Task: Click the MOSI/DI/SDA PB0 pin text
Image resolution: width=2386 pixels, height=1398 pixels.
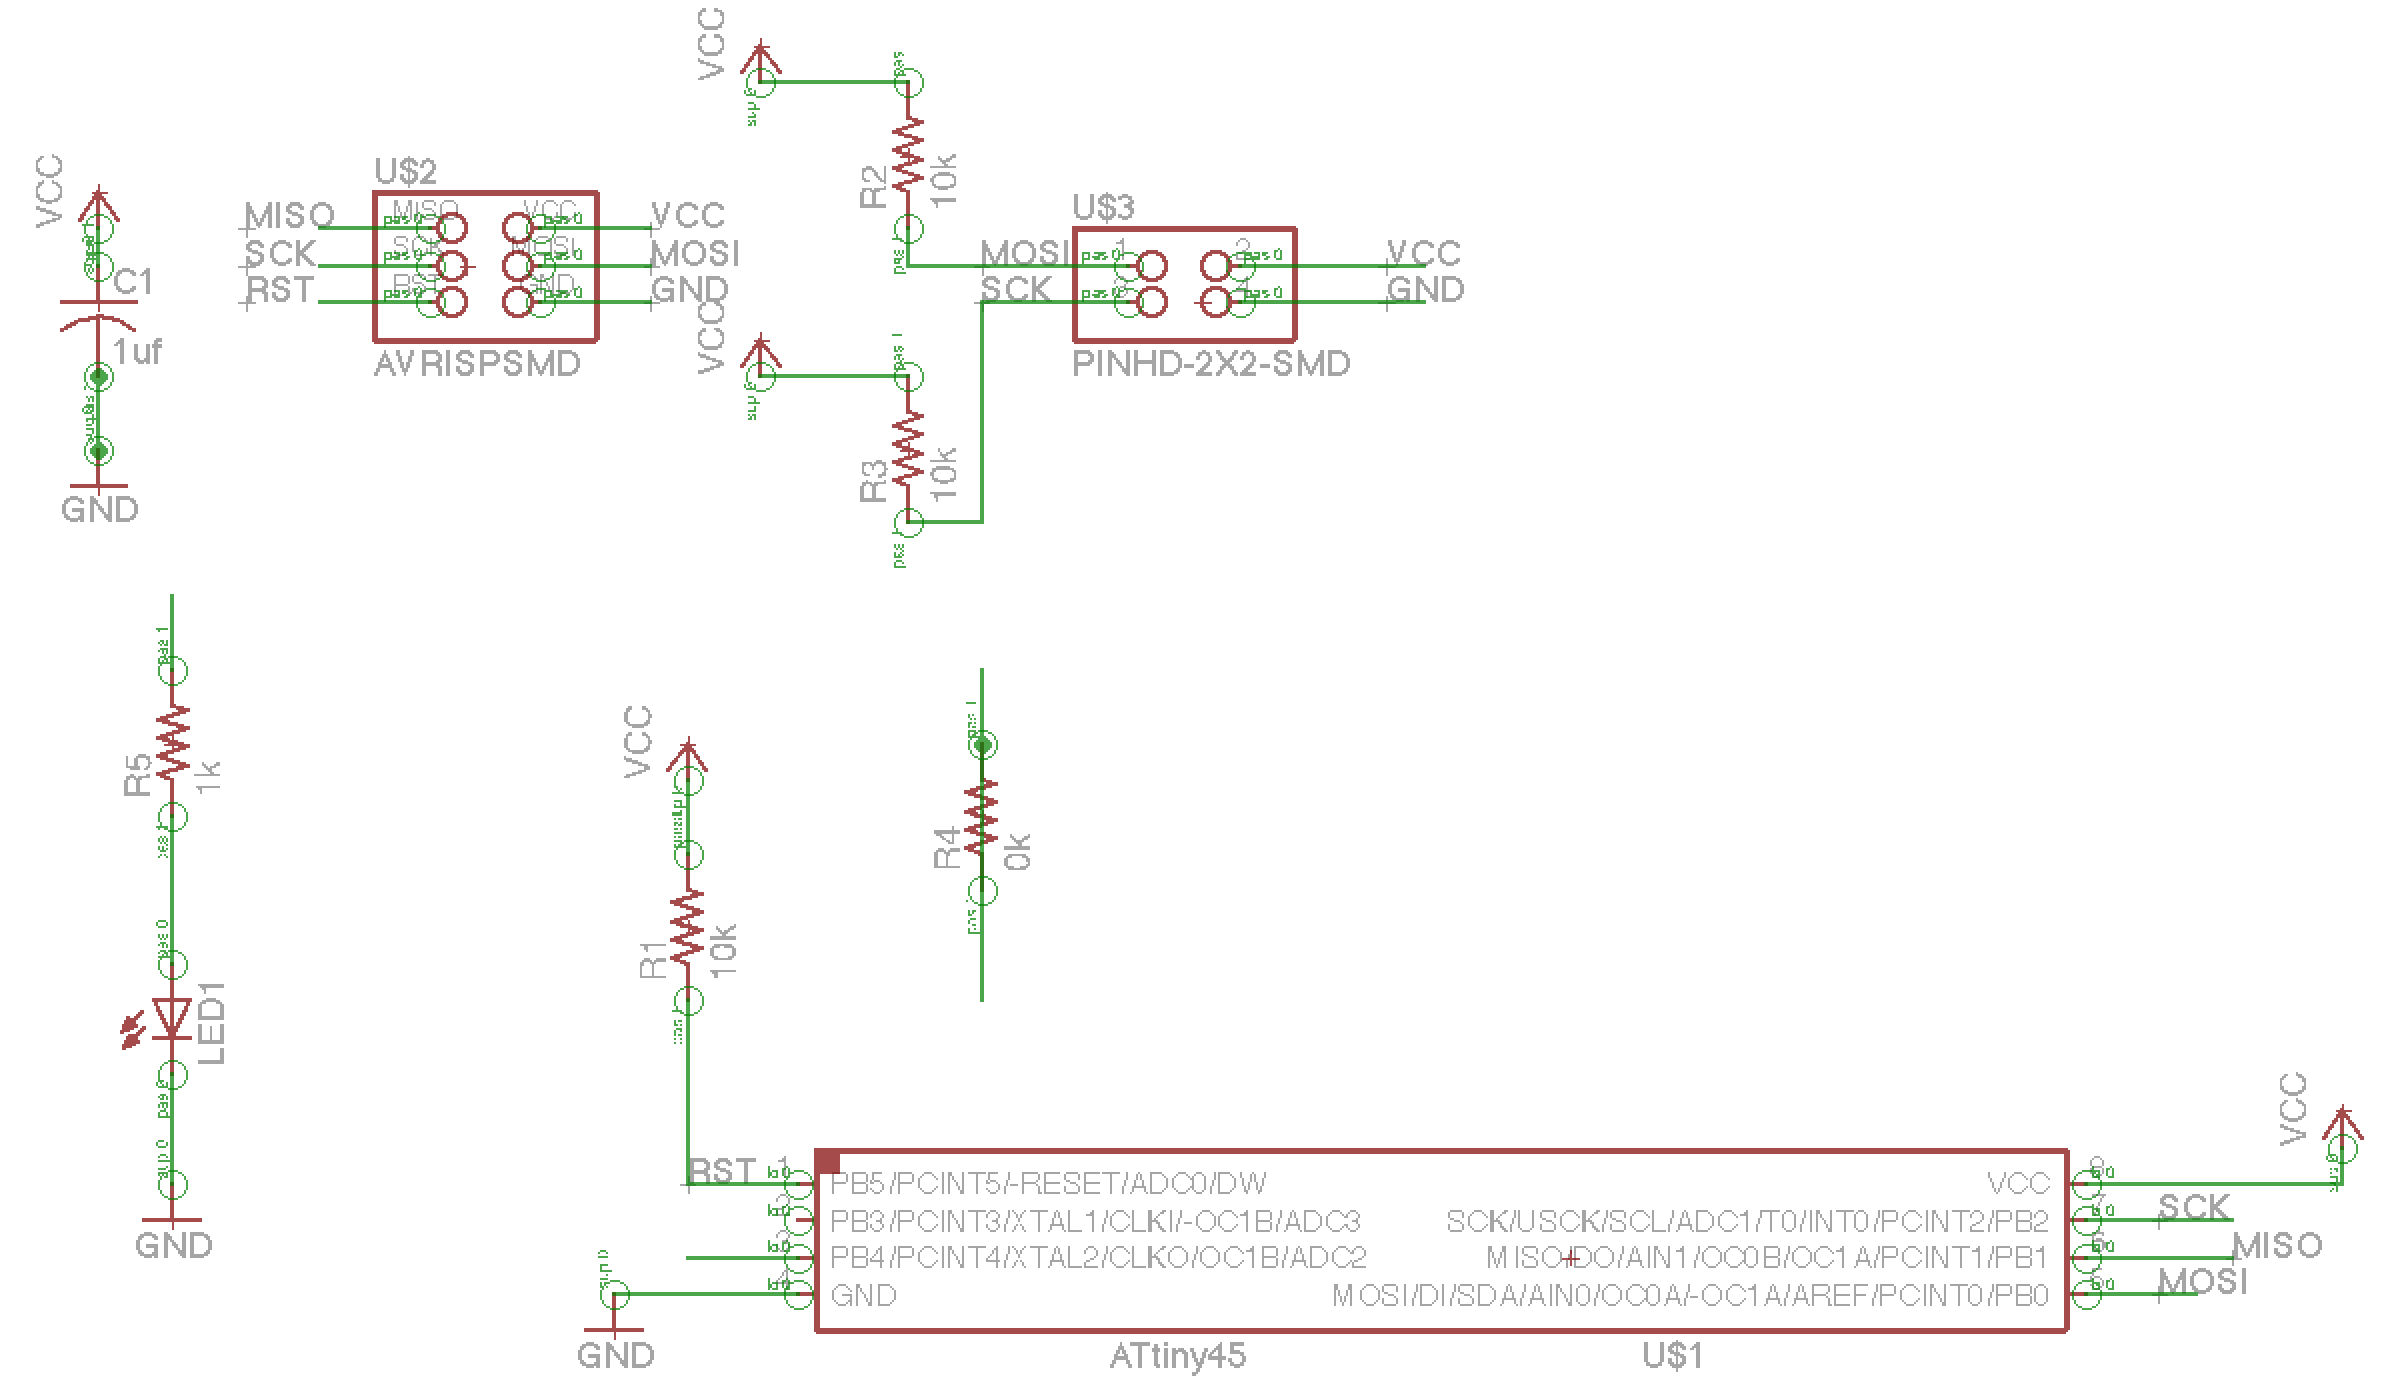Action: [1691, 1296]
